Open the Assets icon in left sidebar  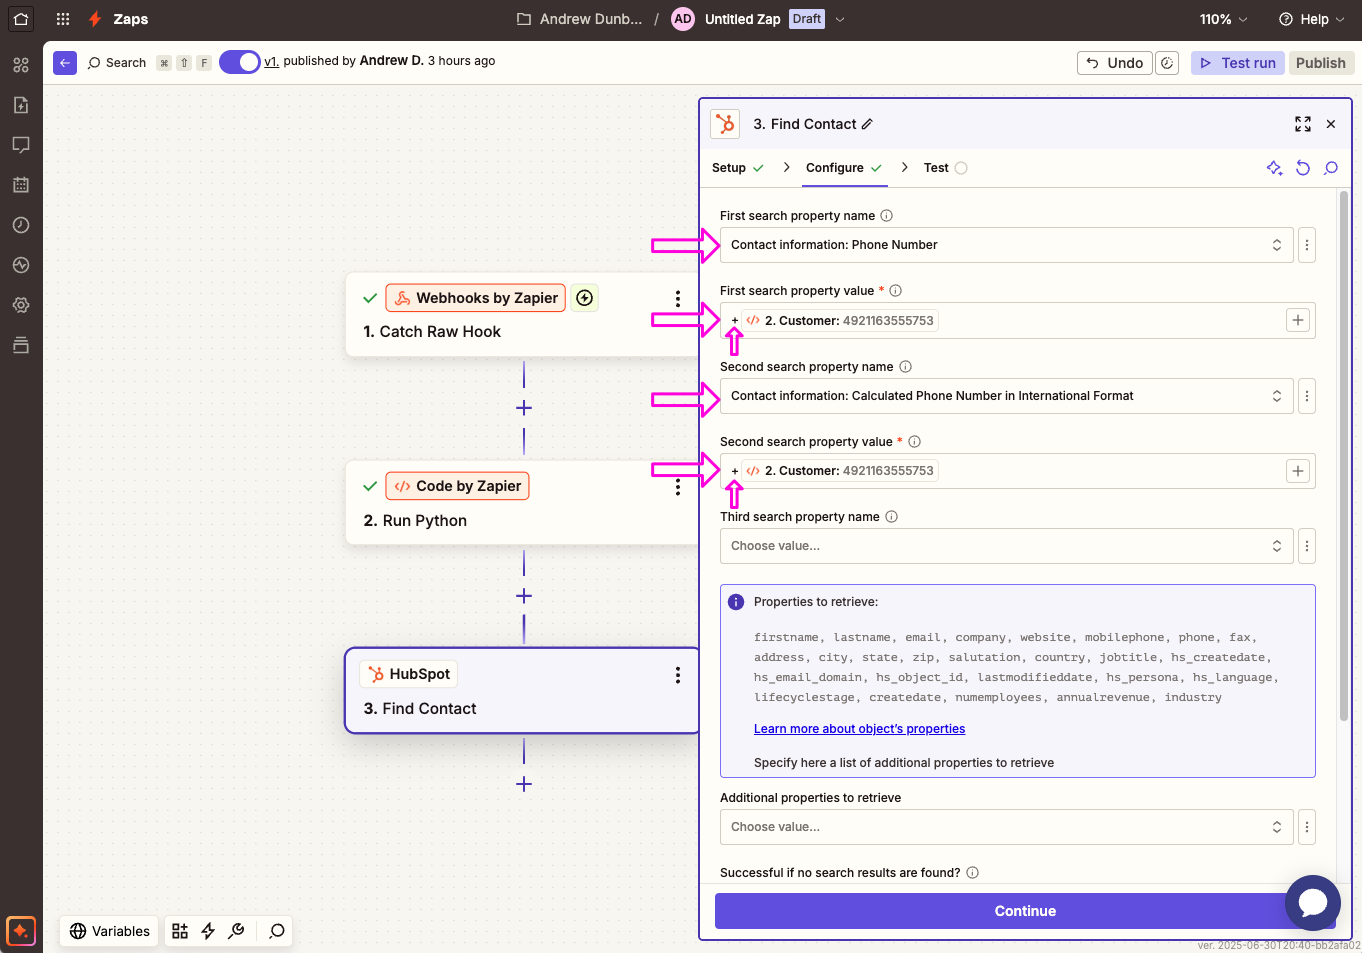pos(21,65)
